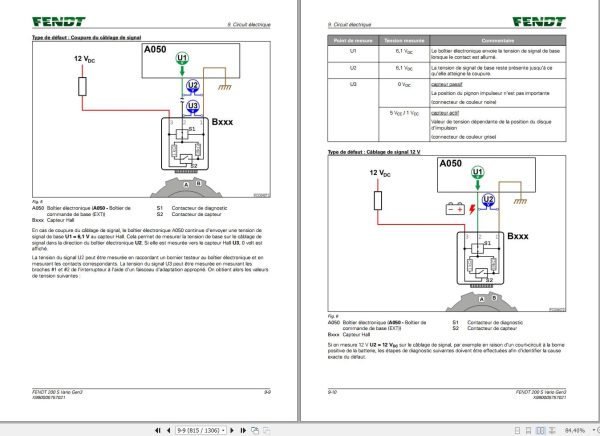Click the A050 label in right diagram
600x436 pixels.
[450, 163]
